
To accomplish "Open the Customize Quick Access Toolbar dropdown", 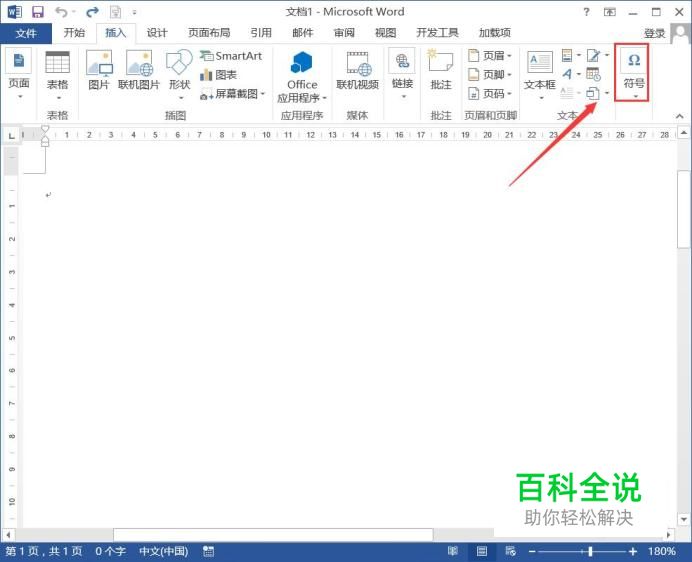I will pyautogui.click(x=134, y=12).
